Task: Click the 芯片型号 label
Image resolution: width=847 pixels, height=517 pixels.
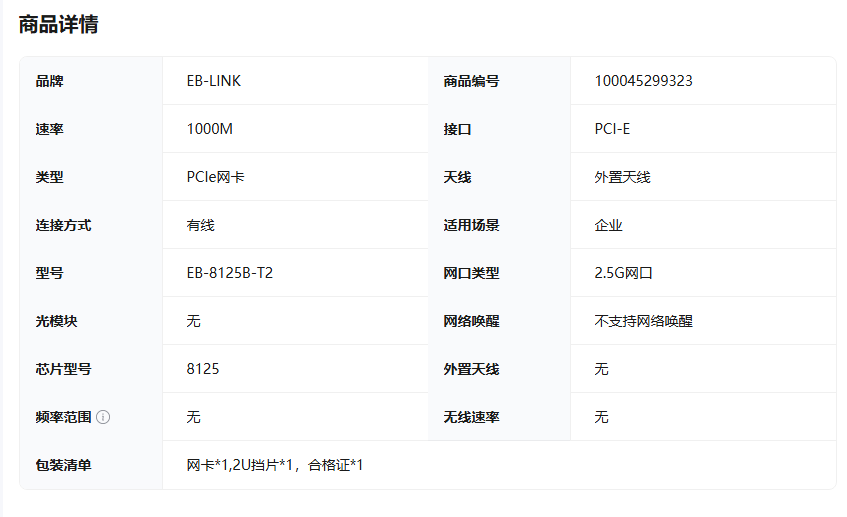Action: [63, 370]
